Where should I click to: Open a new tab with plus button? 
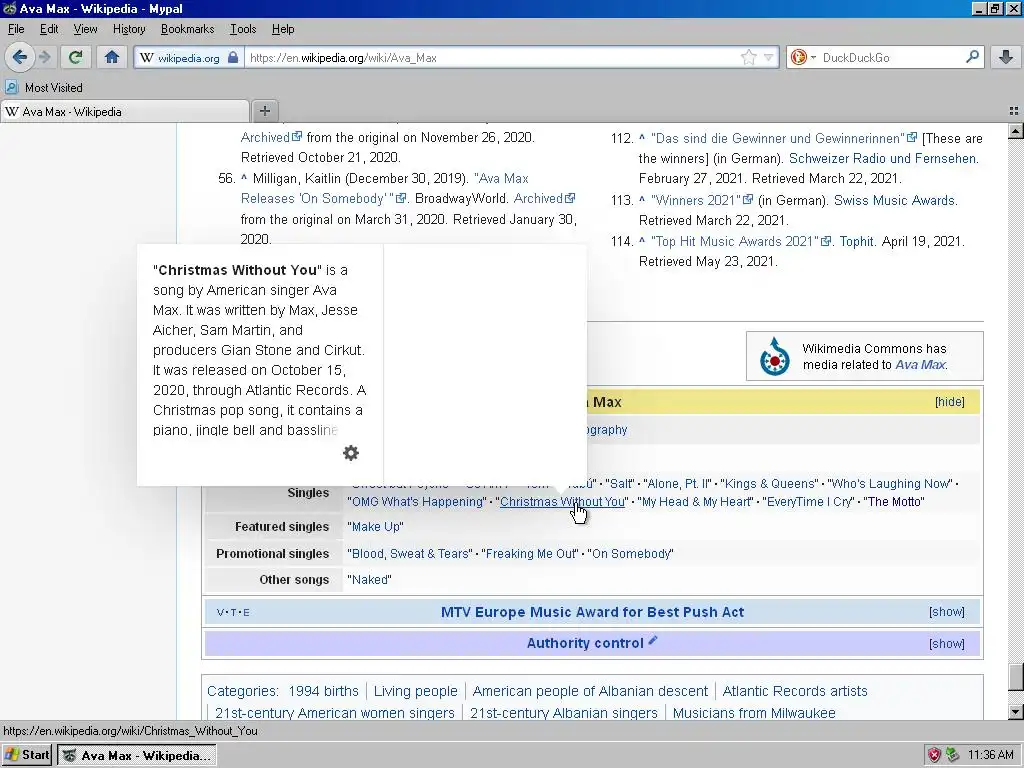(264, 111)
